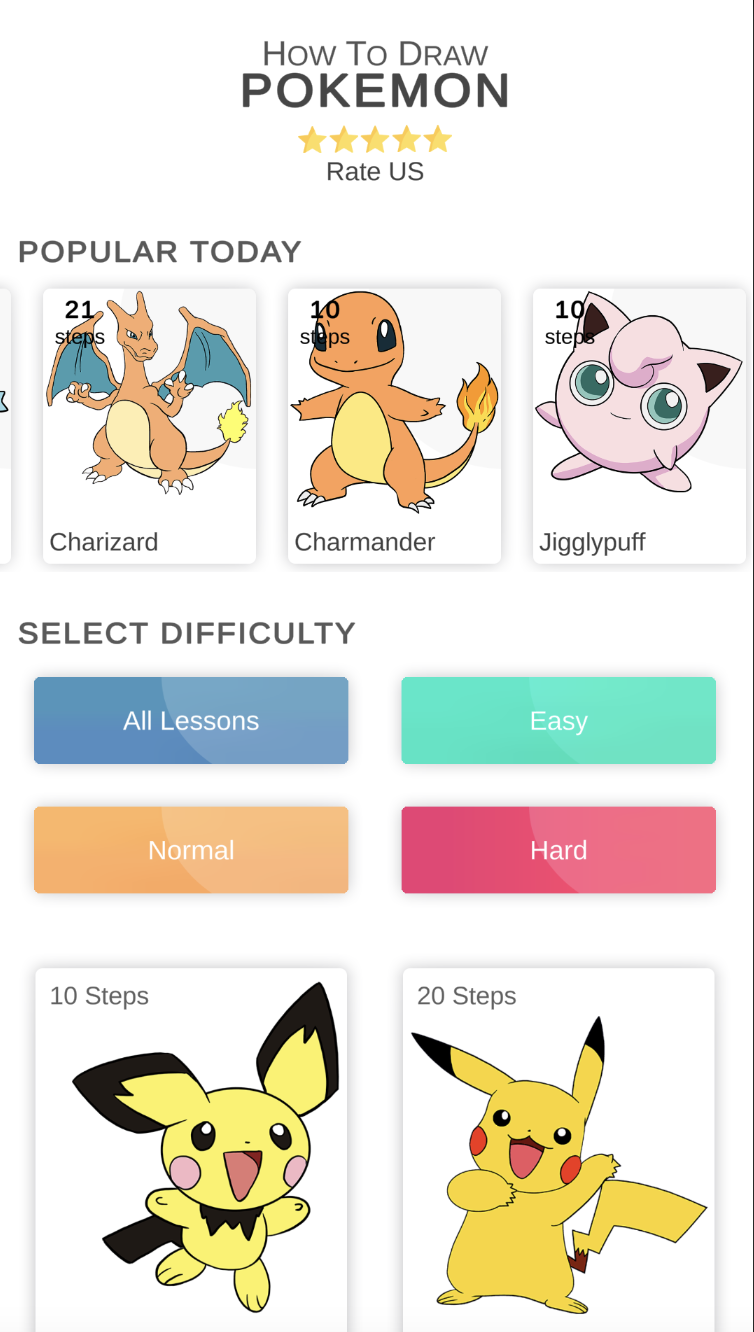Image resolution: width=754 pixels, height=1332 pixels.
Task: Open the 20 Steps Pikachu lesson
Action: tap(558, 1150)
